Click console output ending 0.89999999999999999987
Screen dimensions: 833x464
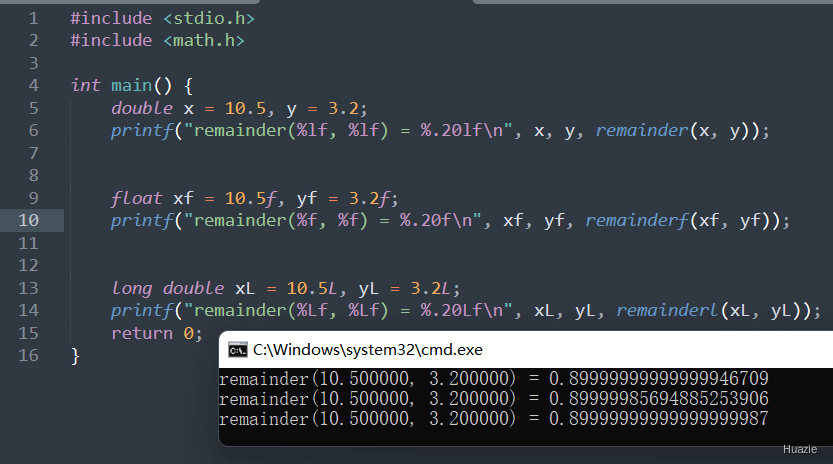pyautogui.click(x=494, y=419)
